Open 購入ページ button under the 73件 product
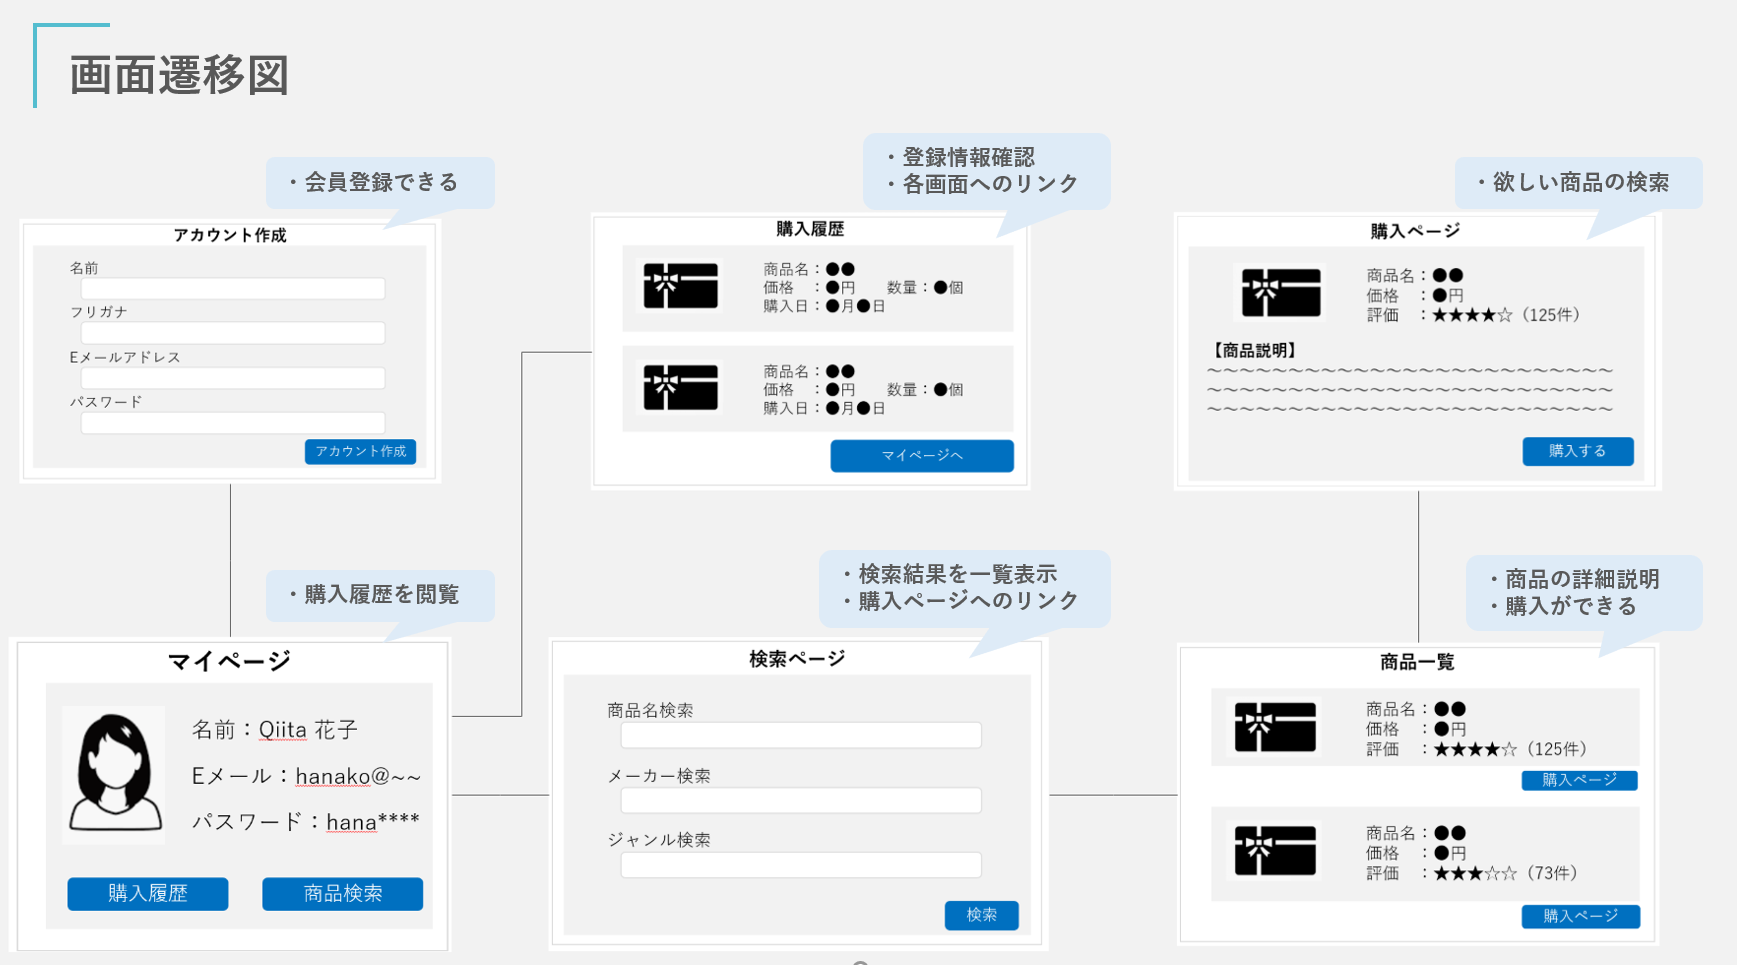1737x965 pixels. [1580, 916]
